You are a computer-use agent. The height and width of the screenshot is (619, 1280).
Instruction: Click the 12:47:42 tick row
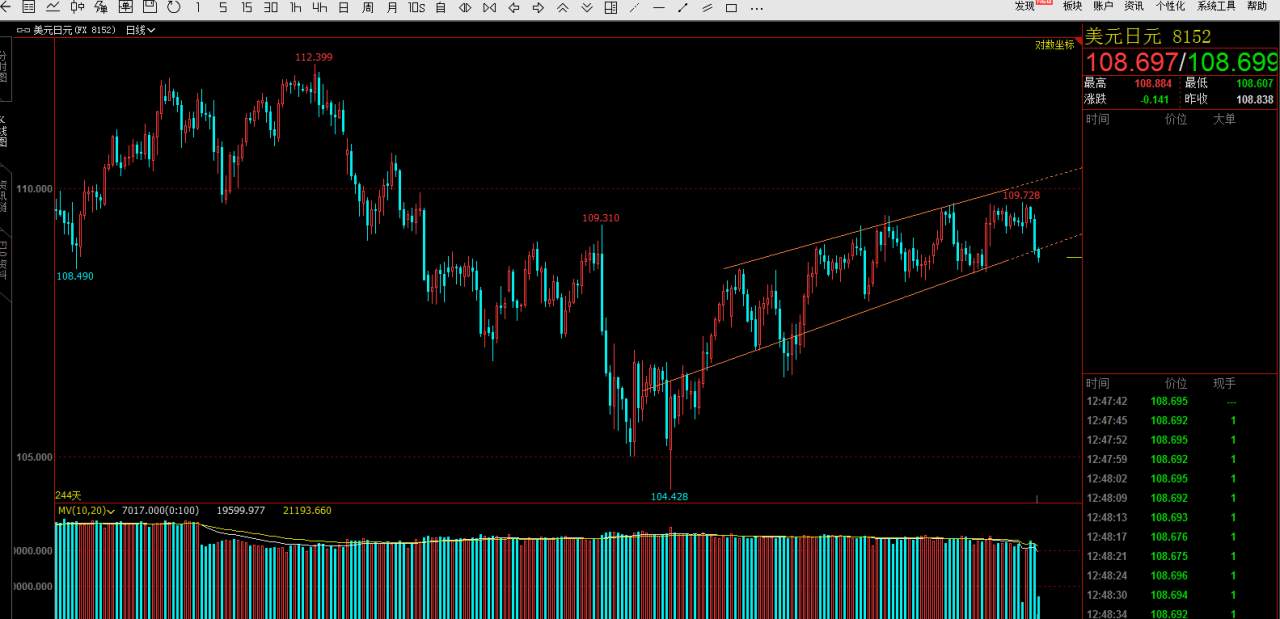click(x=1181, y=401)
